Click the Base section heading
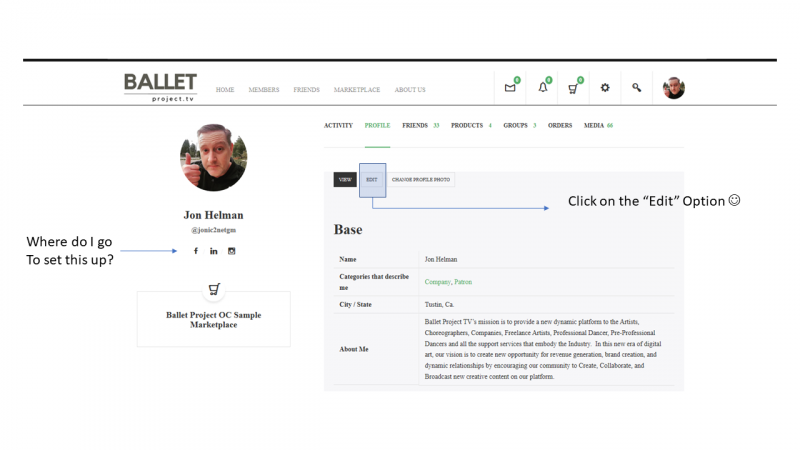The height and width of the screenshot is (450, 800). (x=348, y=230)
